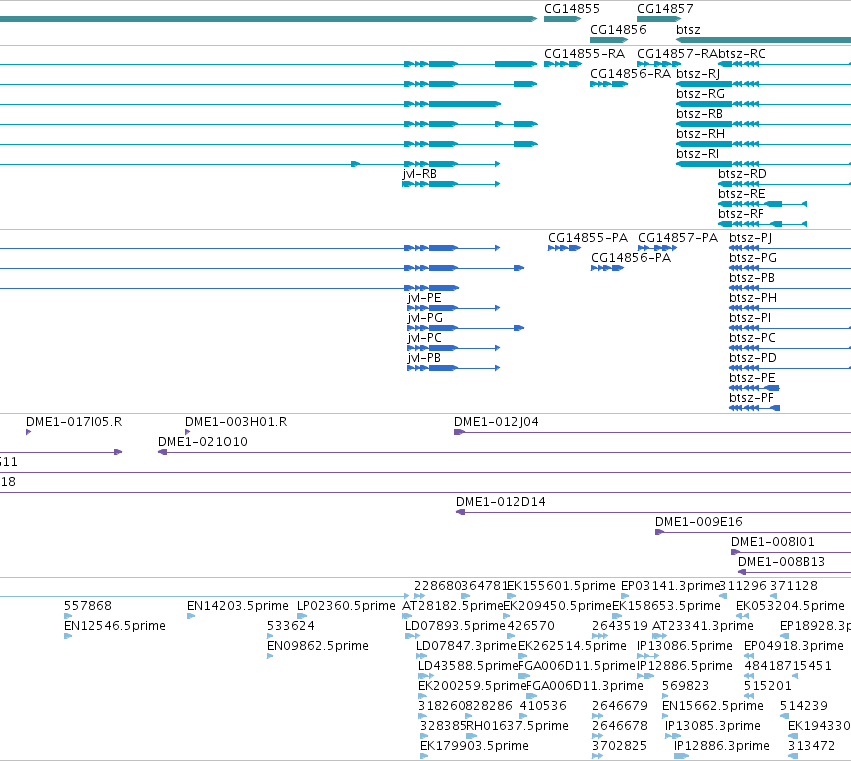Open the btsz-PB protein entry

point(752,278)
